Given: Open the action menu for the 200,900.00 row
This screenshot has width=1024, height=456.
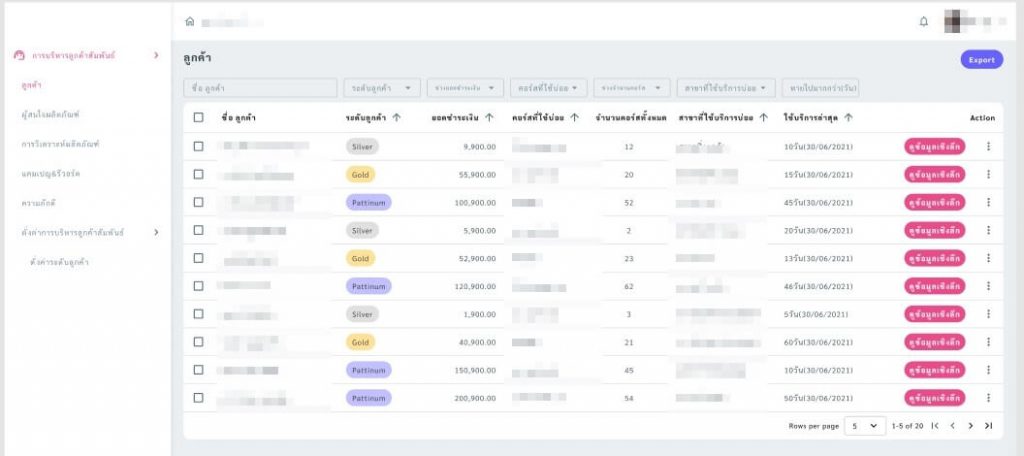Looking at the screenshot, I should [x=988, y=398].
